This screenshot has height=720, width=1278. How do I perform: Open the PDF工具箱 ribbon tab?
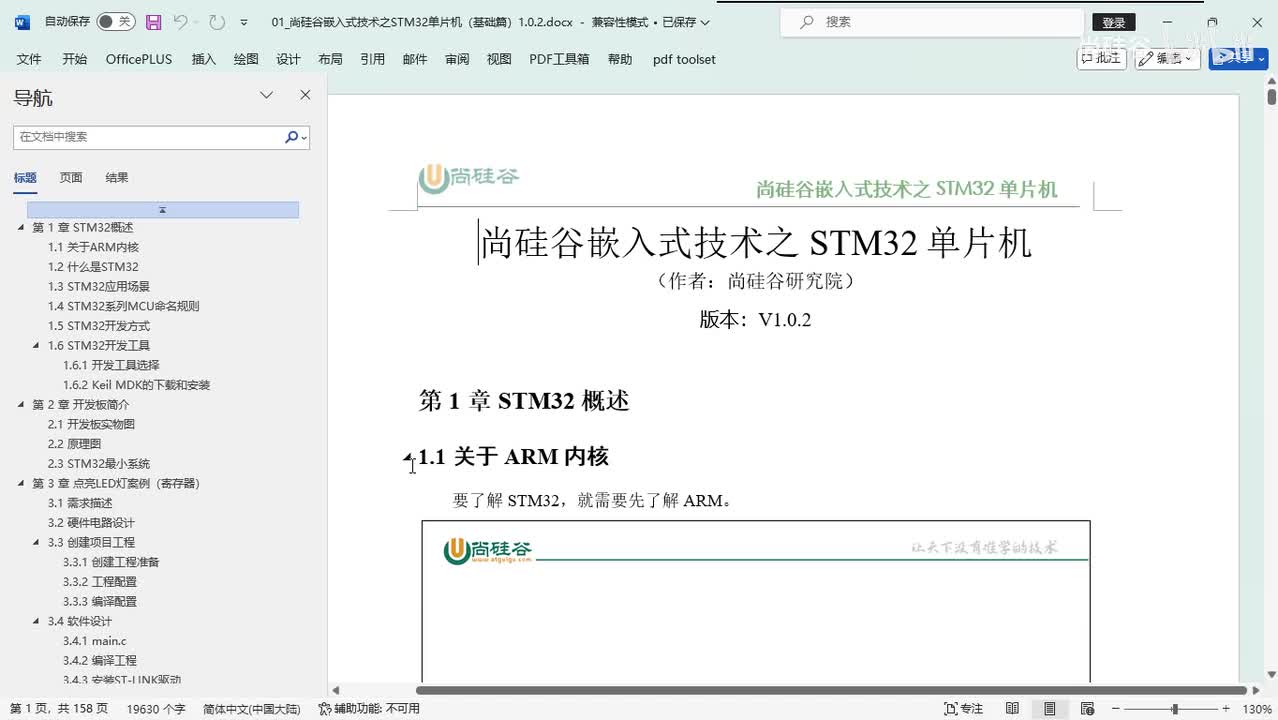click(559, 59)
